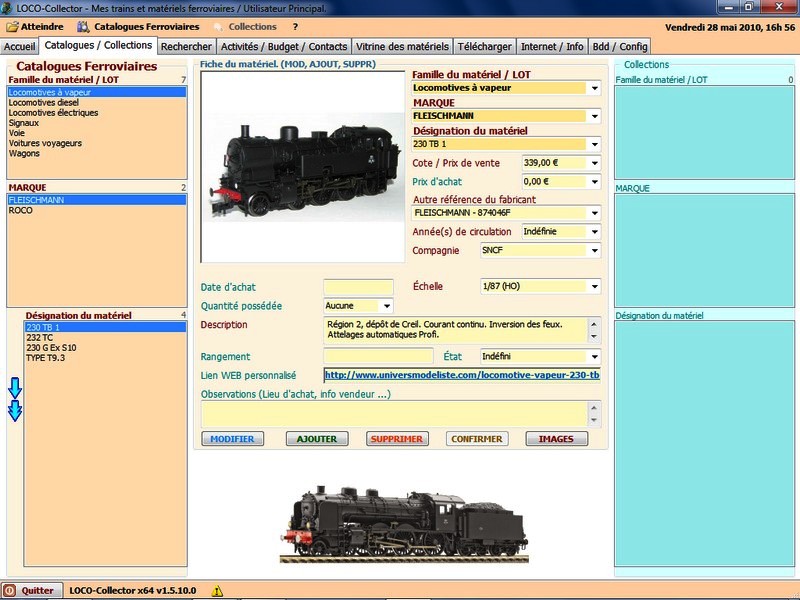Expand the Désignation 230 TB 1 dropdown
Screen dimensions: 800x600
click(594, 144)
